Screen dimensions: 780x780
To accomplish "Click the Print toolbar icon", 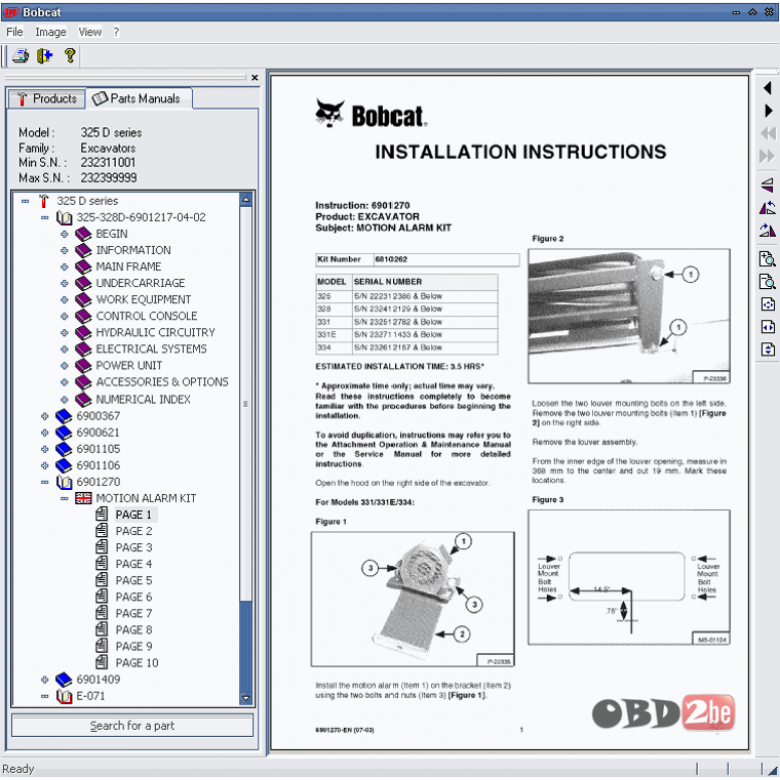I will pyautogui.click(x=20, y=56).
